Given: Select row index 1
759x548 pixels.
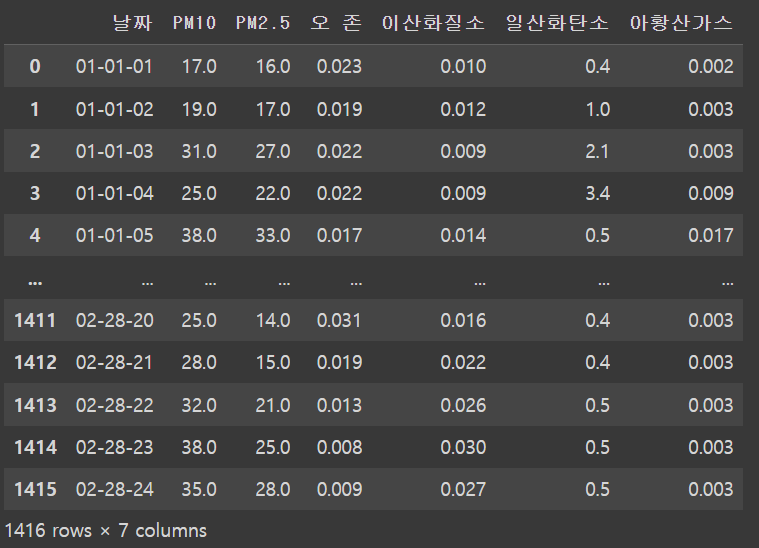Looking at the screenshot, I should click(35, 109).
